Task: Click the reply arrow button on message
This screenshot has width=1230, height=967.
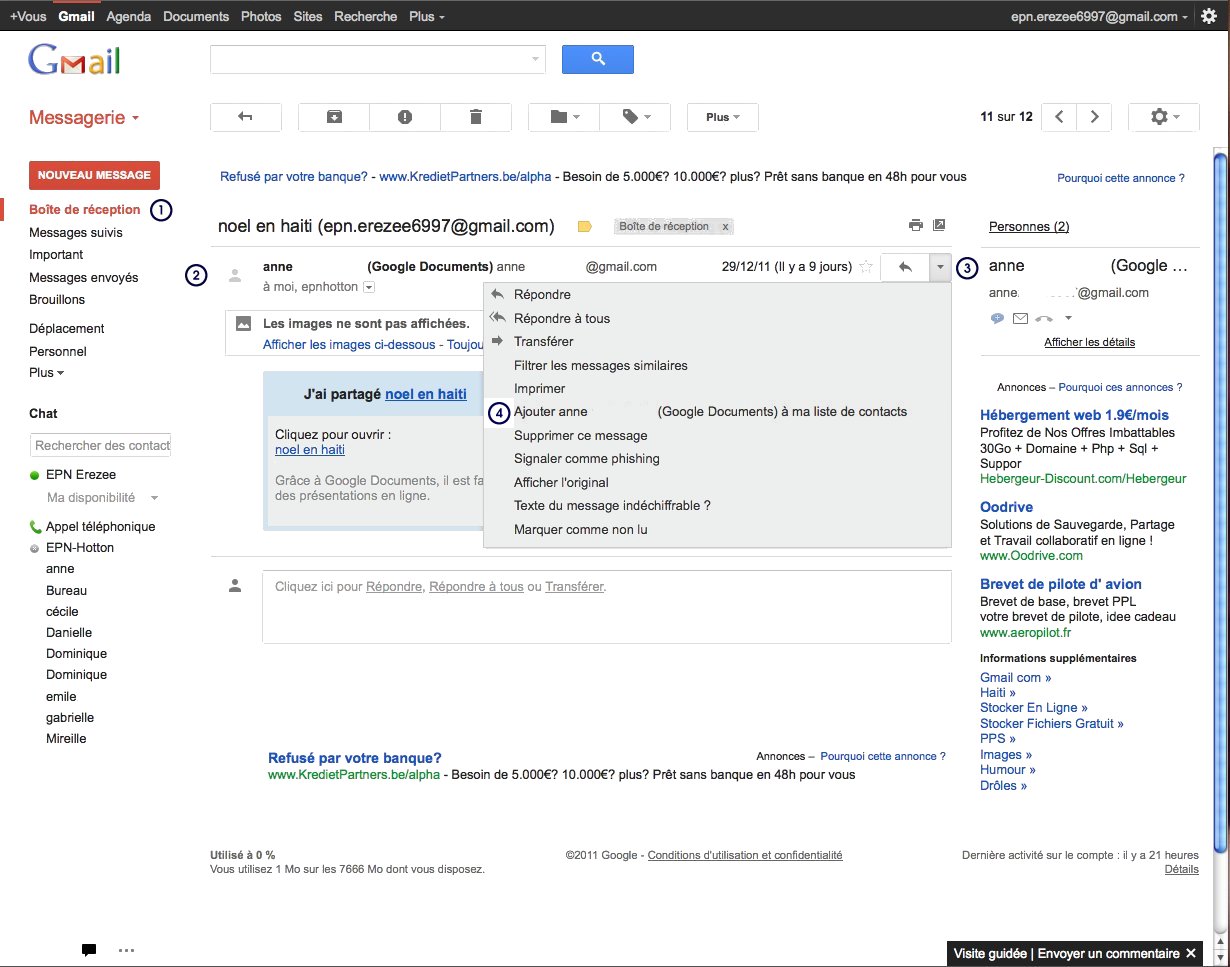Action: tap(905, 267)
